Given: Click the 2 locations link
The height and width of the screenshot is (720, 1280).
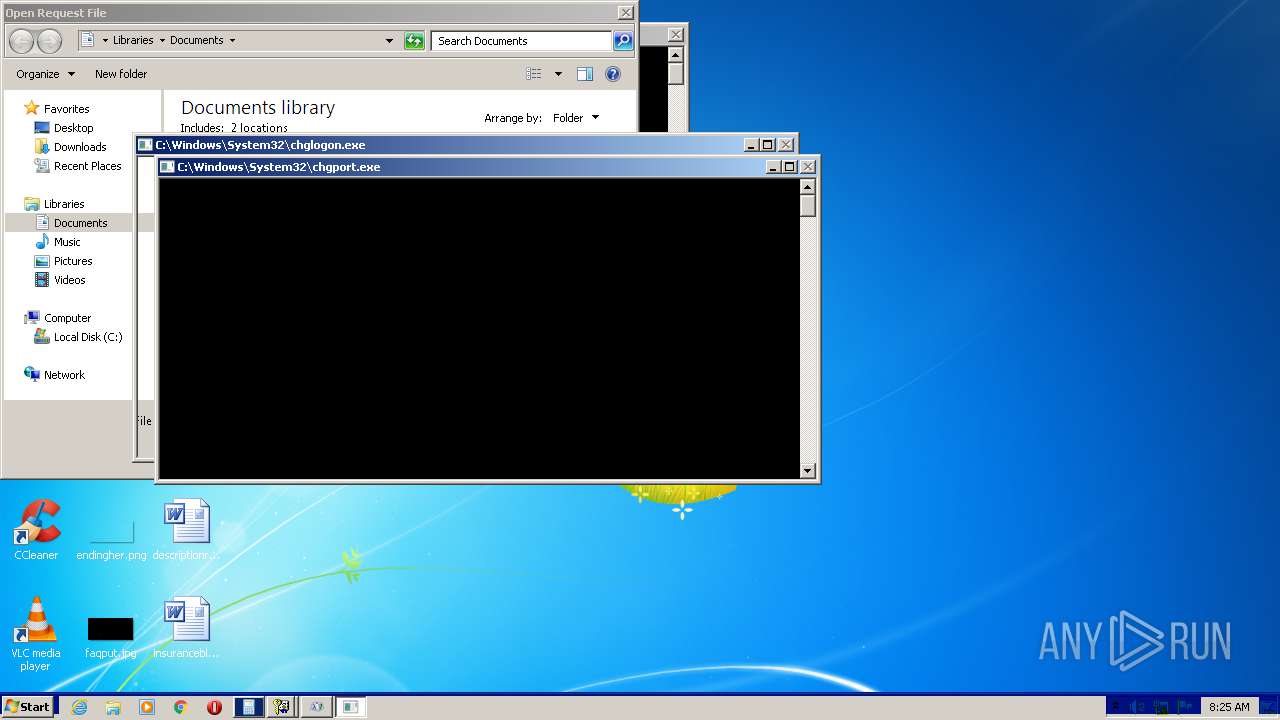Looking at the screenshot, I should (x=259, y=128).
